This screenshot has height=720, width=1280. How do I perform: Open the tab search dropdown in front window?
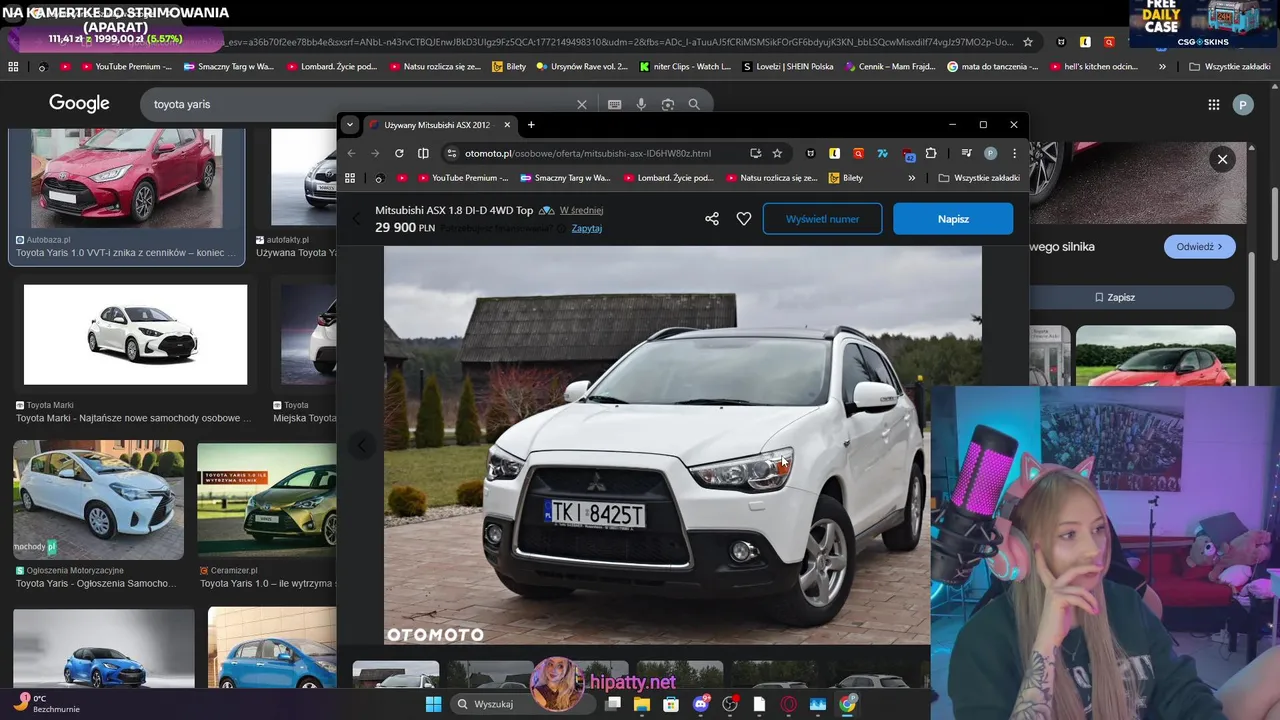click(349, 125)
